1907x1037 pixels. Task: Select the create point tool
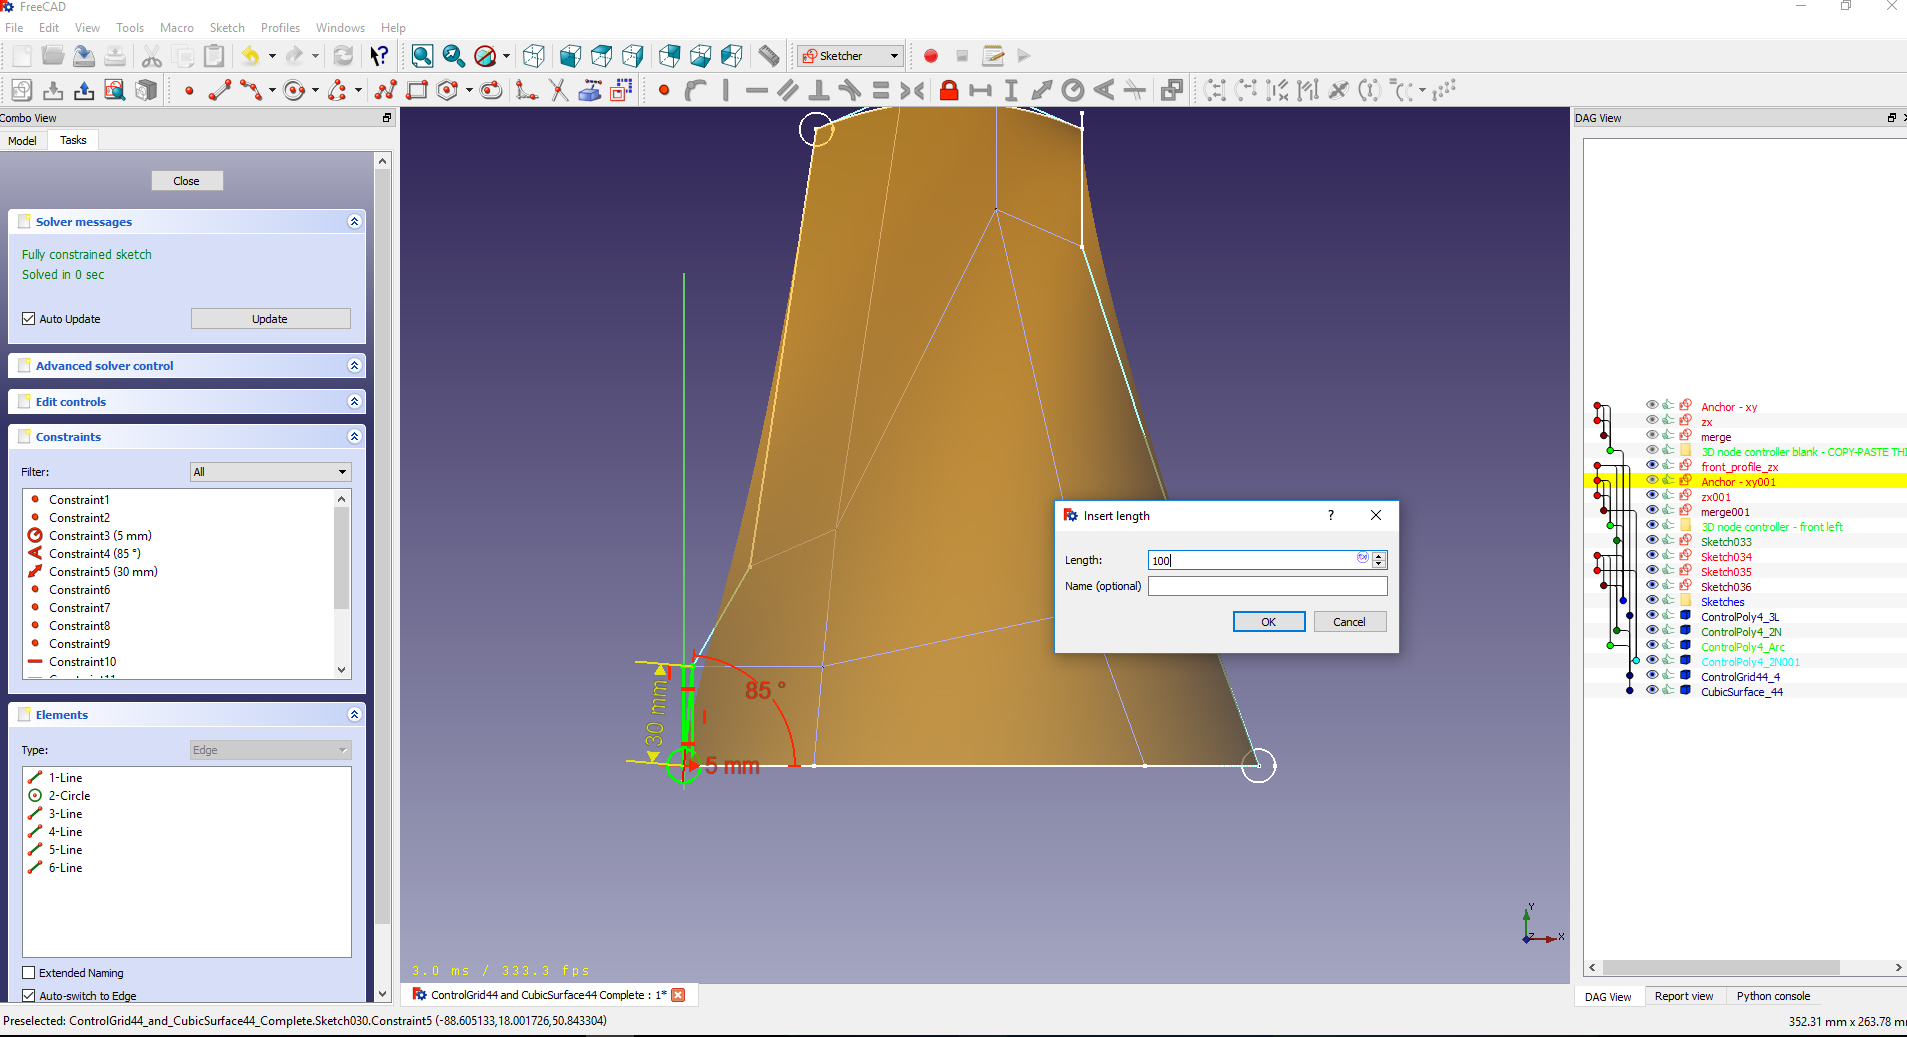(189, 91)
